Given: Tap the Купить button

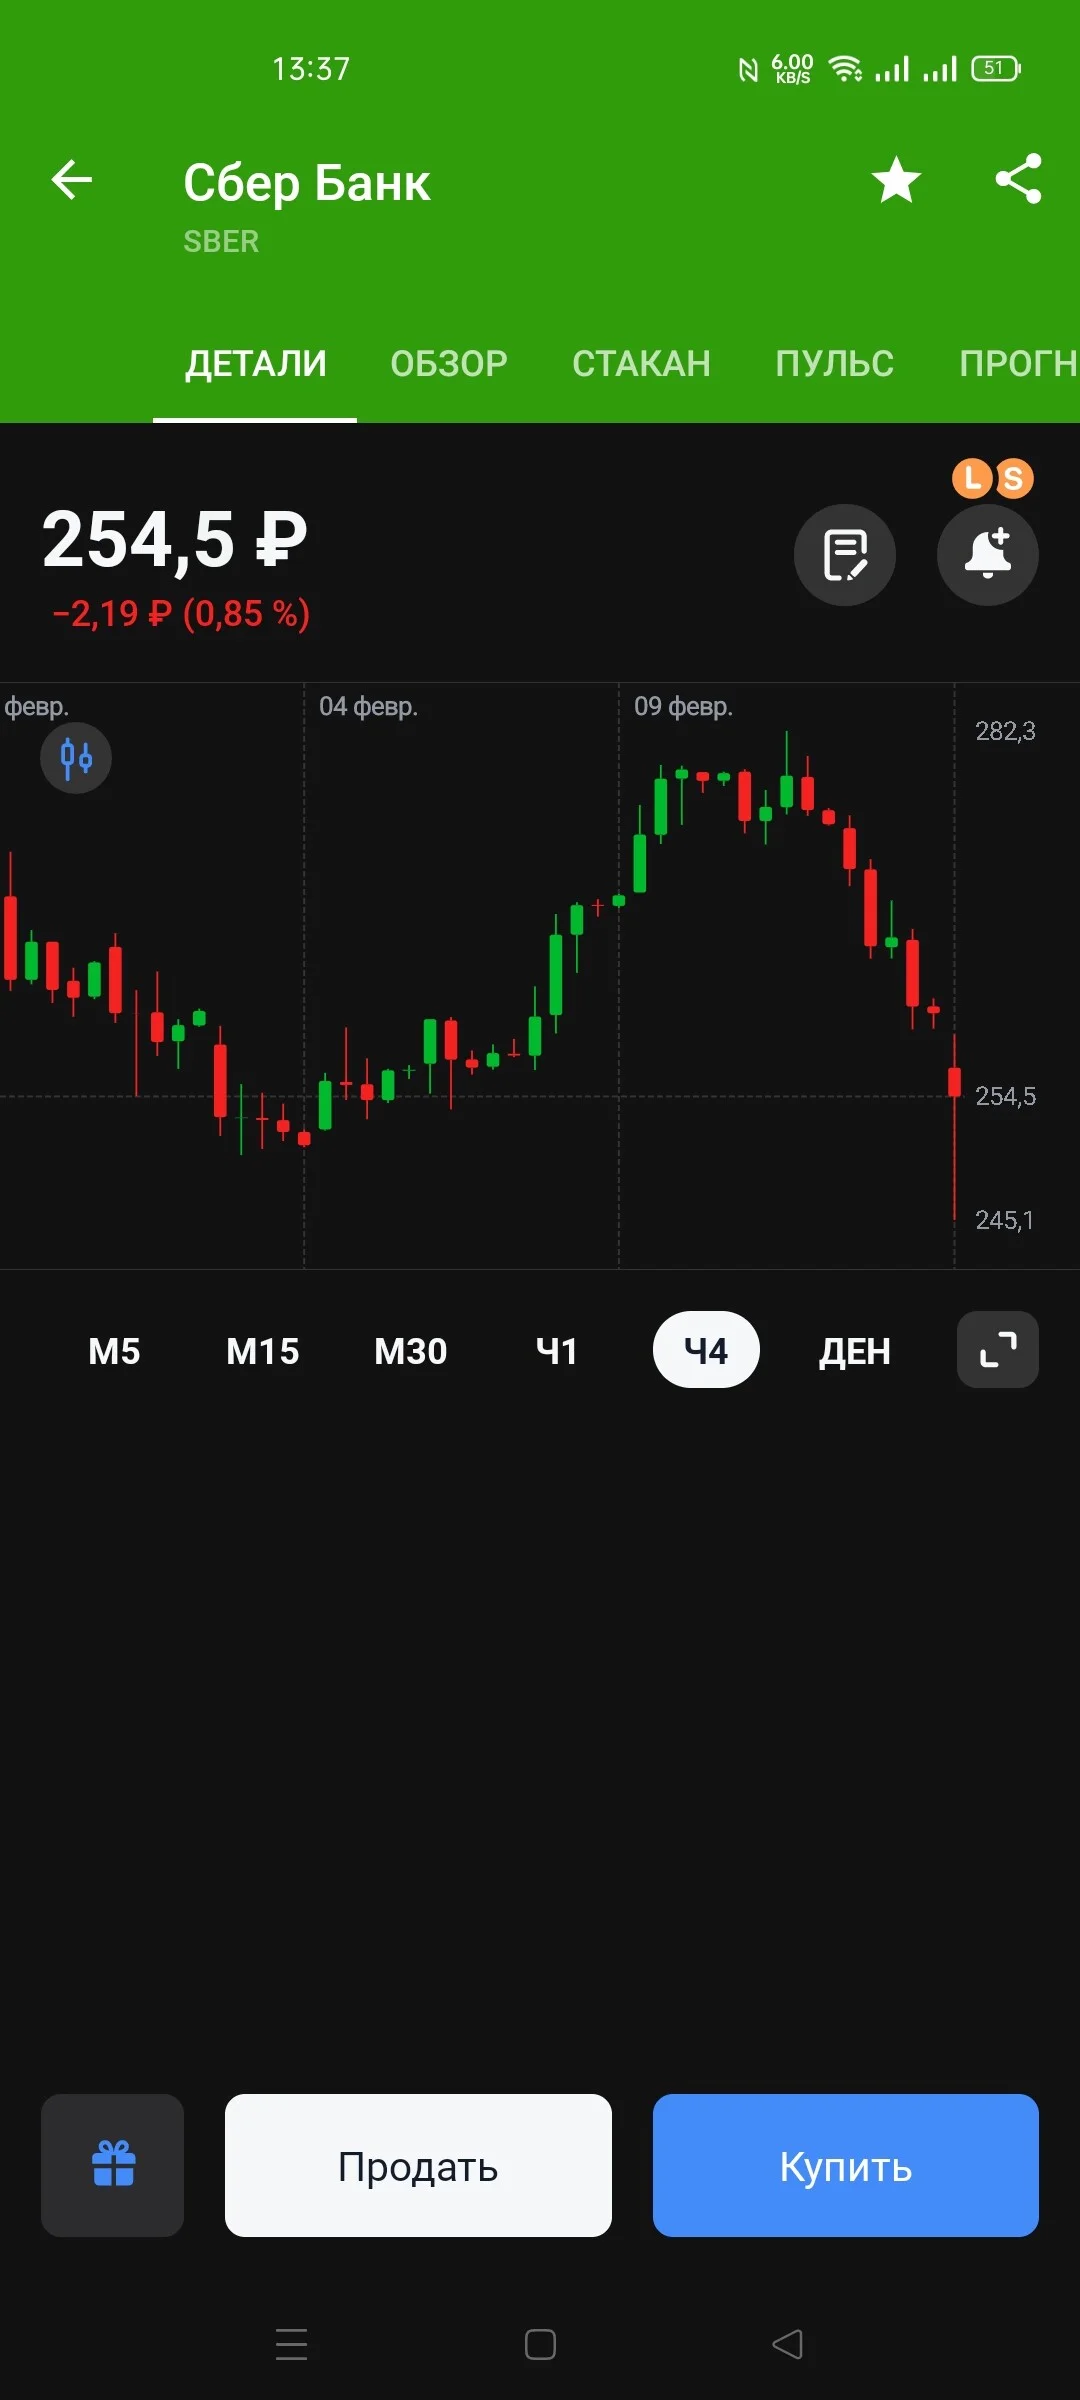Looking at the screenshot, I should coord(846,2165).
